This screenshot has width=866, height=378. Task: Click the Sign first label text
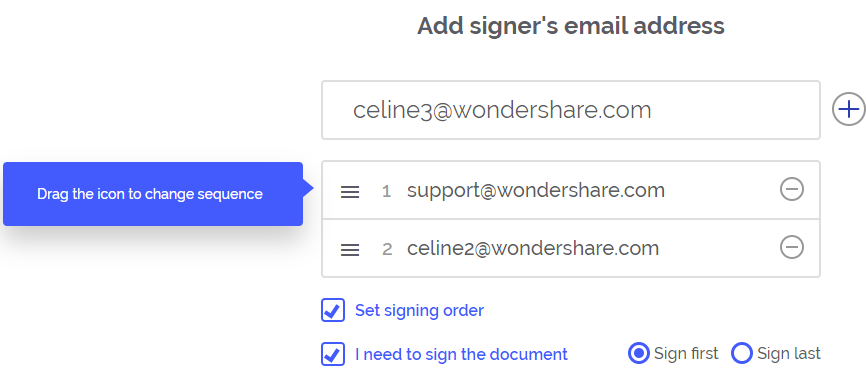click(686, 353)
